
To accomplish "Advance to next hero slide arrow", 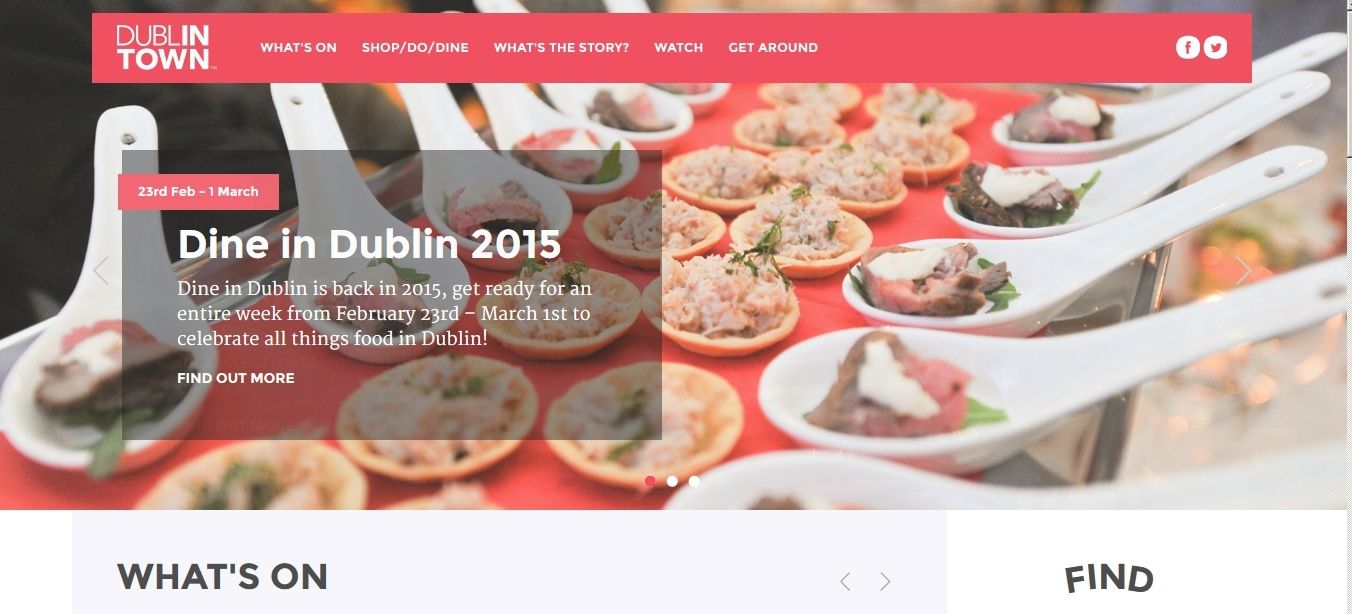I will click(1243, 270).
